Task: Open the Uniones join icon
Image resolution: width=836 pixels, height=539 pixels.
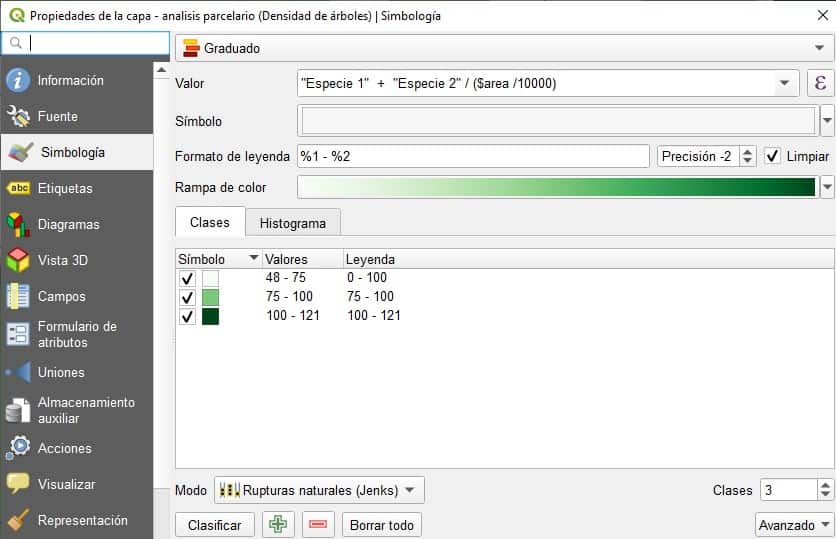Action: pos(18,372)
